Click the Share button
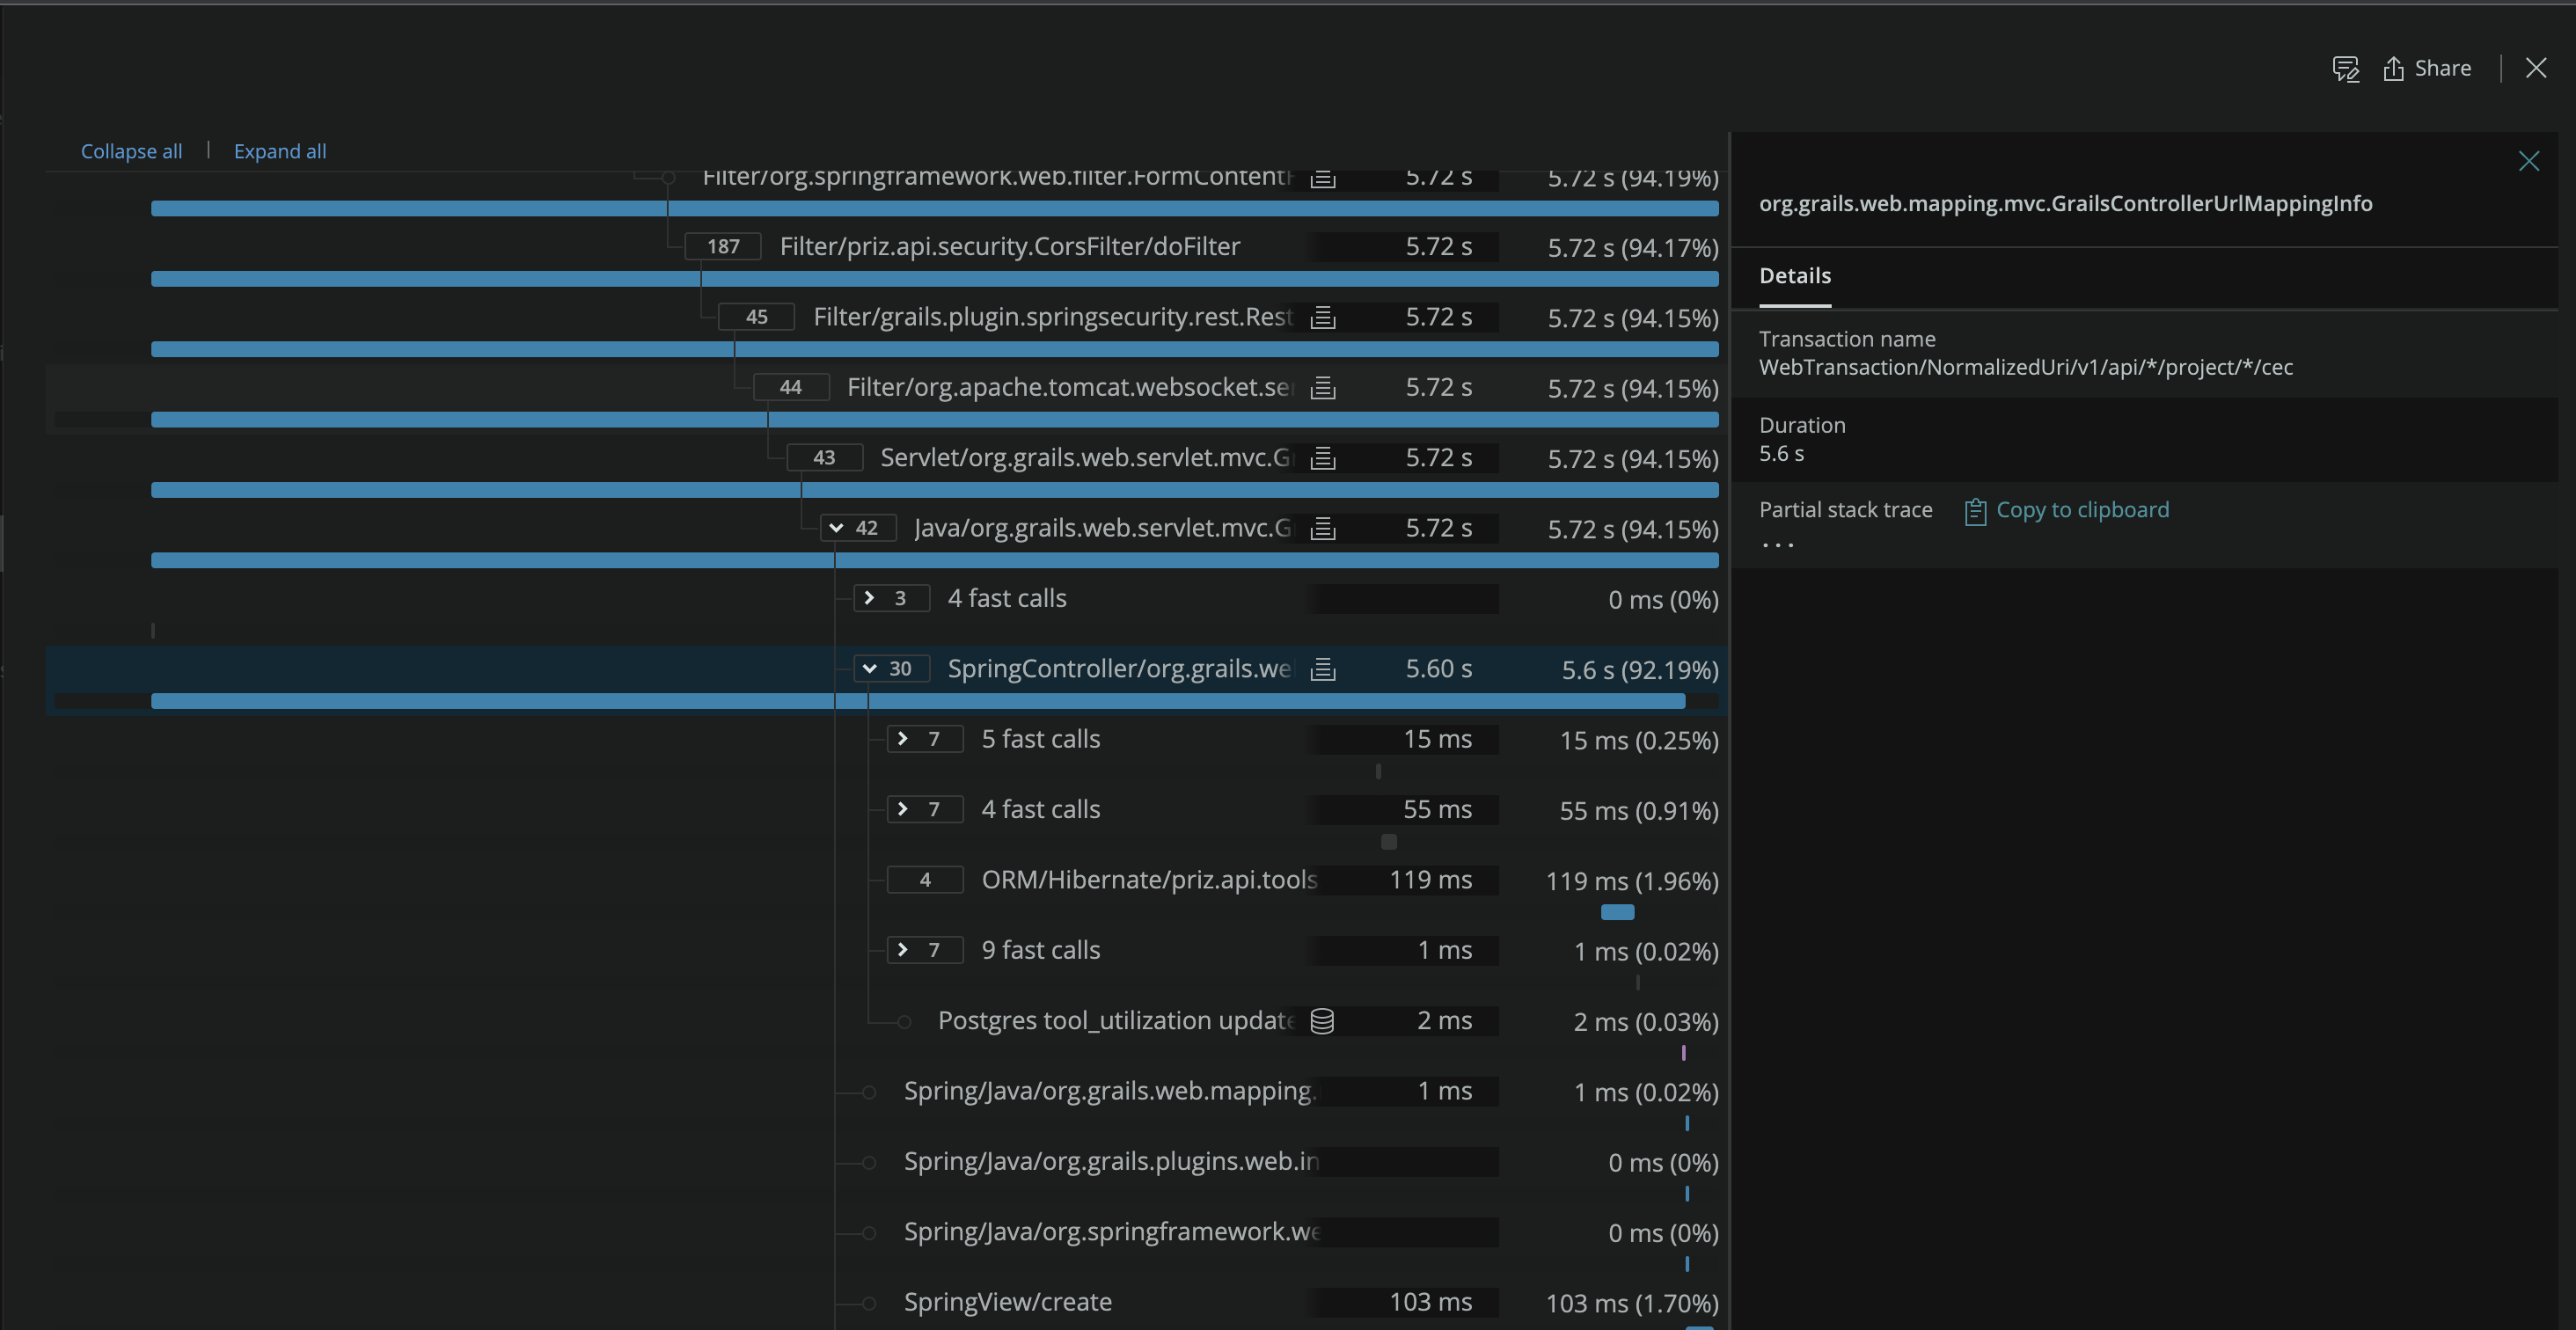This screenshot has width=2576, height=1330. (2427, 68)
